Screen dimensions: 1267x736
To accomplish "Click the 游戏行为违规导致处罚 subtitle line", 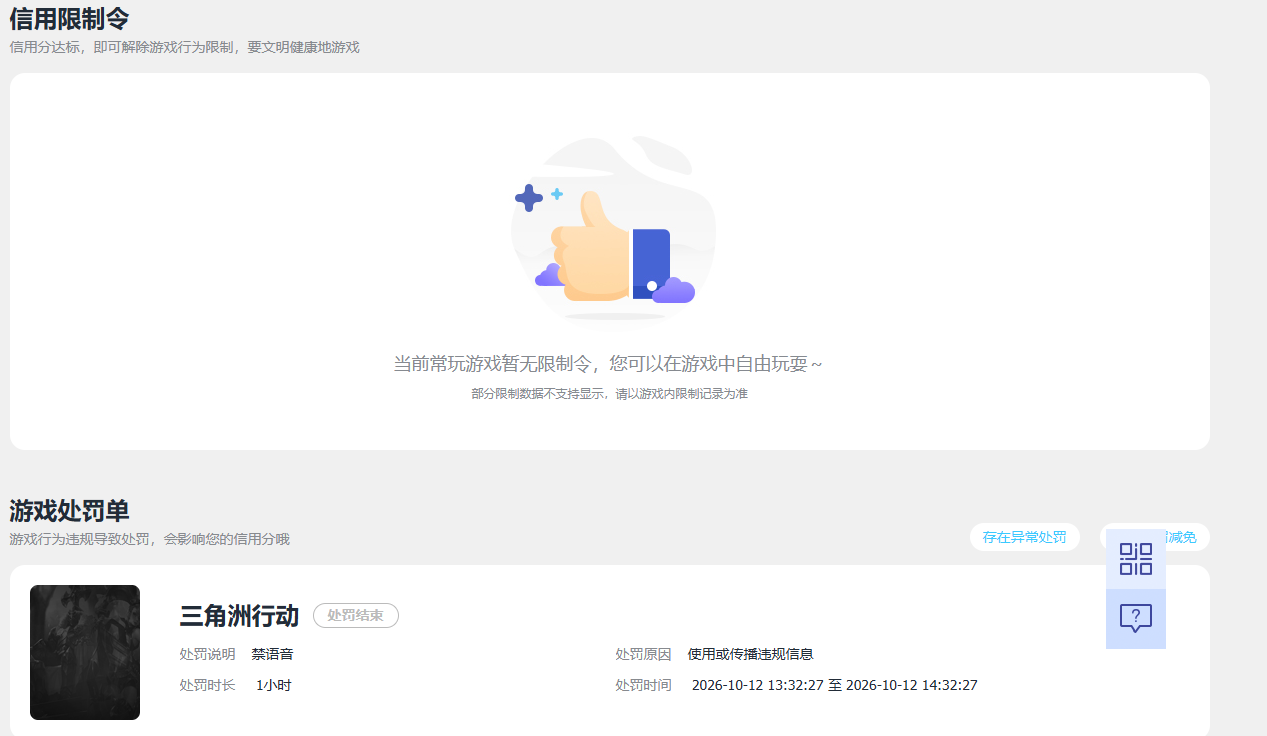I will [149, 539].
